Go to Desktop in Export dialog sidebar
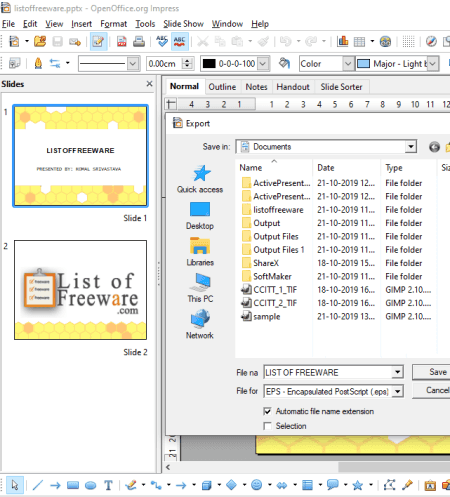Viewport: 450px width, 497px height. click(x=200, y=216)
